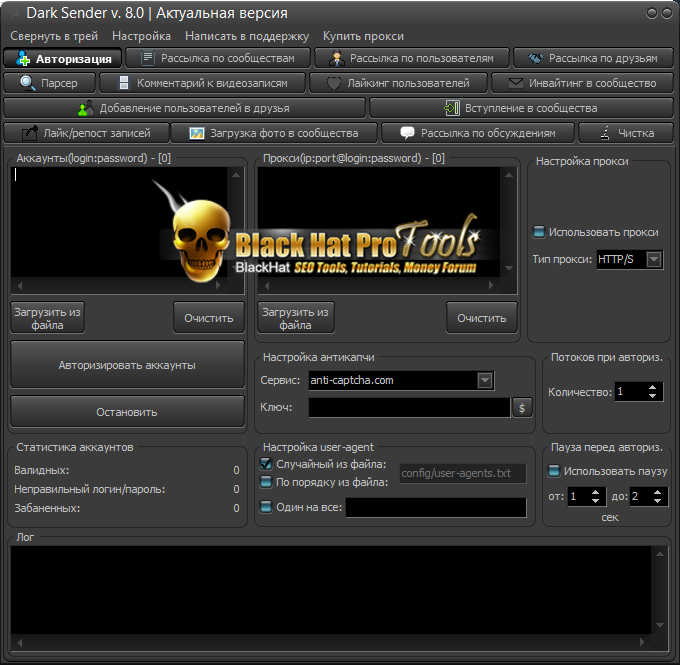Open Купить прокси menu item
The height and width of the screenshot is (665, 680).
coord(363,36)
